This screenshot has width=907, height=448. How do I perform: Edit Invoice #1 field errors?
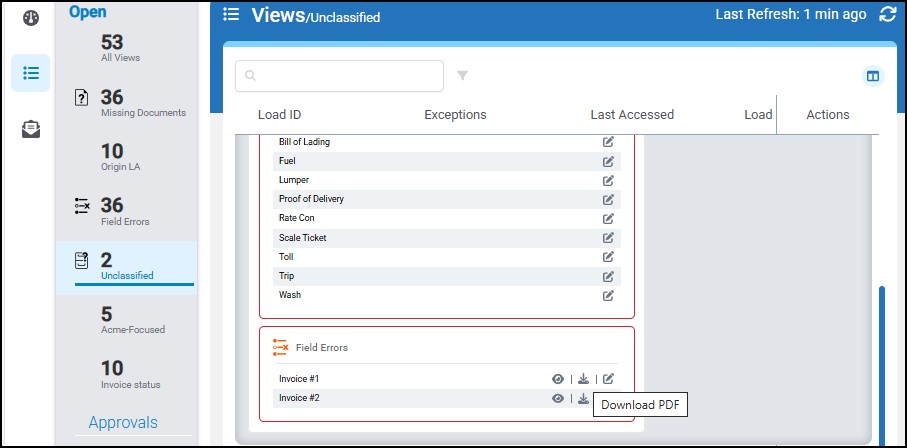pos(608,379)
